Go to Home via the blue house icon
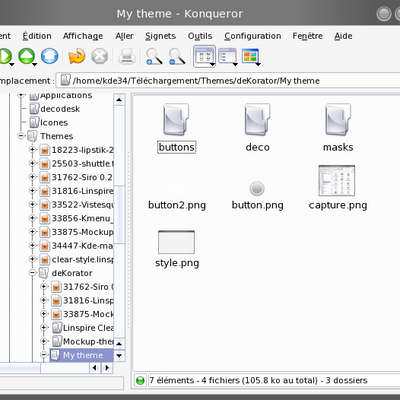The width and height of the screenshot is (400, 400). pos(49,56)
